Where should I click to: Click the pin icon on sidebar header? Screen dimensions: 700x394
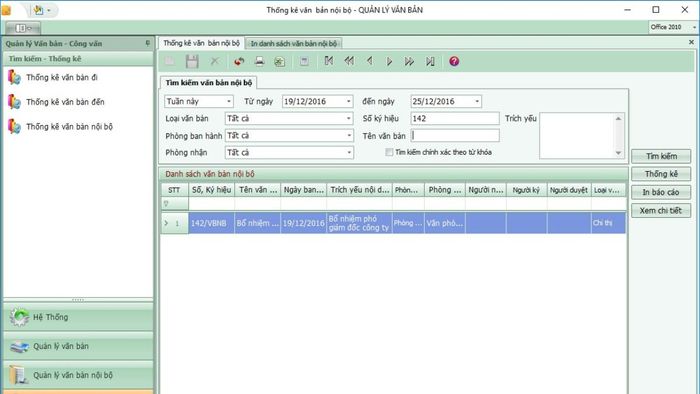click(148, 43)
